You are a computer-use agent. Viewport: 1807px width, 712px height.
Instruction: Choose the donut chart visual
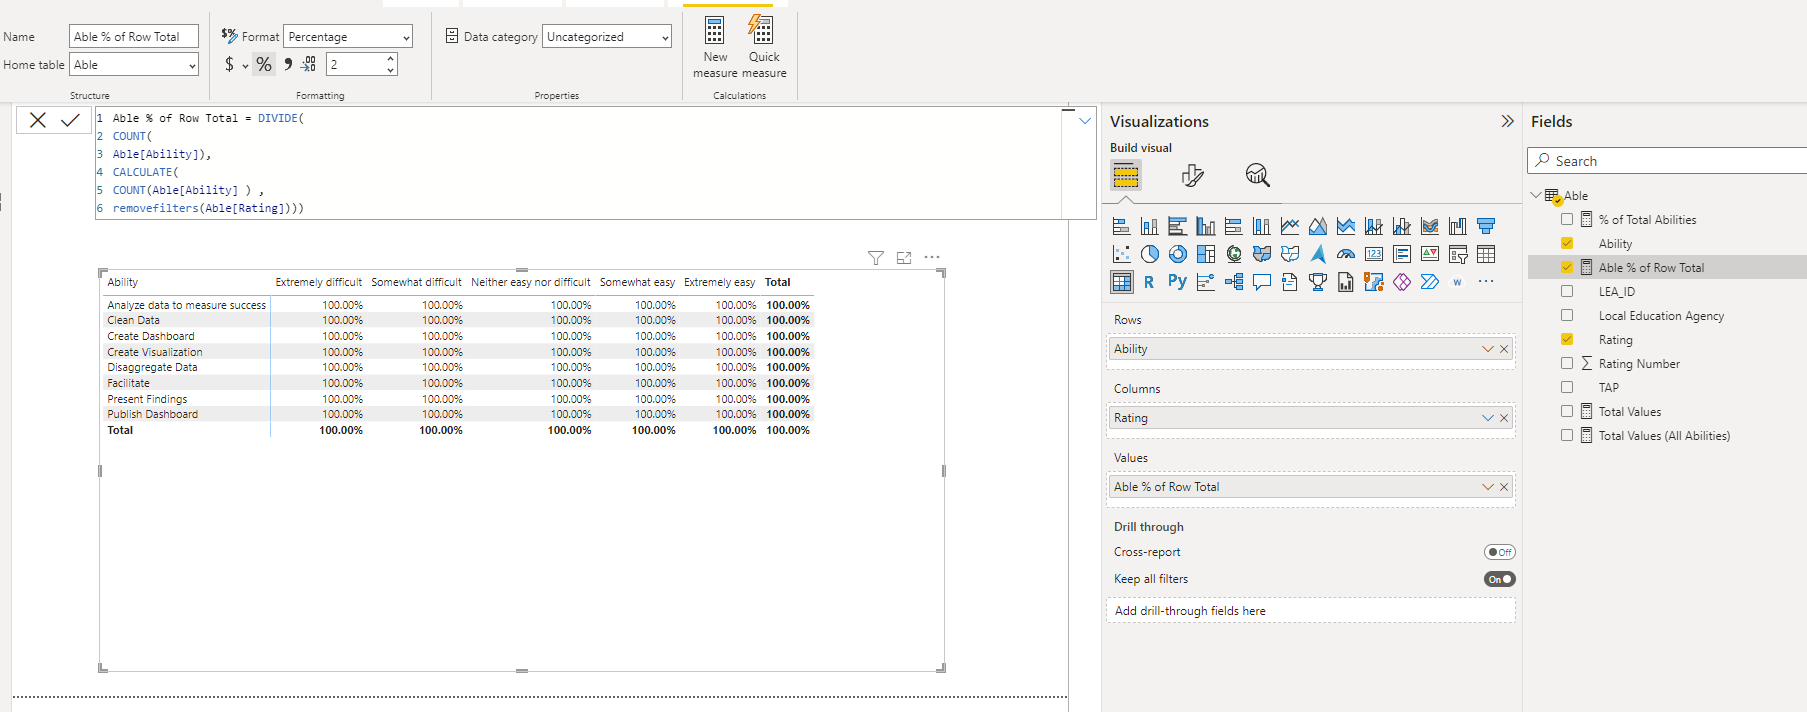pos(1178,254)
